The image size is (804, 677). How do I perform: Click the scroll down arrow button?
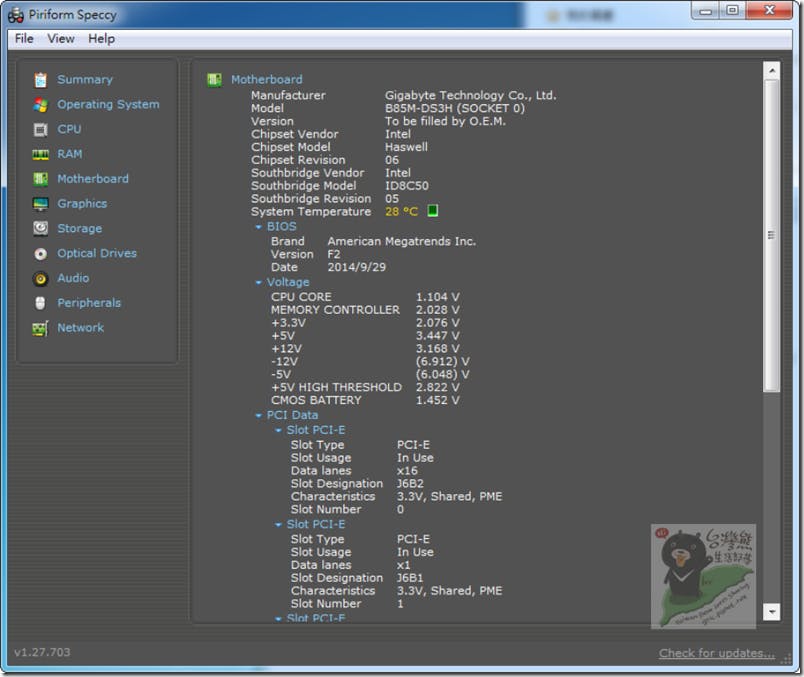[x=772, y=611]
